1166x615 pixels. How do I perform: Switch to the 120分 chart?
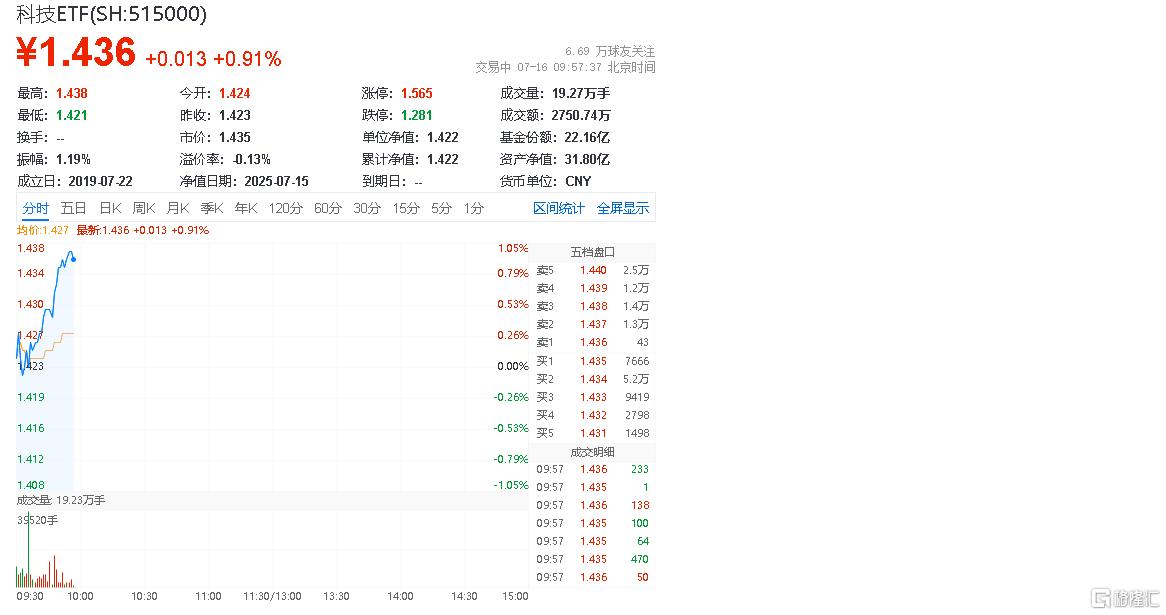point(286,208)
